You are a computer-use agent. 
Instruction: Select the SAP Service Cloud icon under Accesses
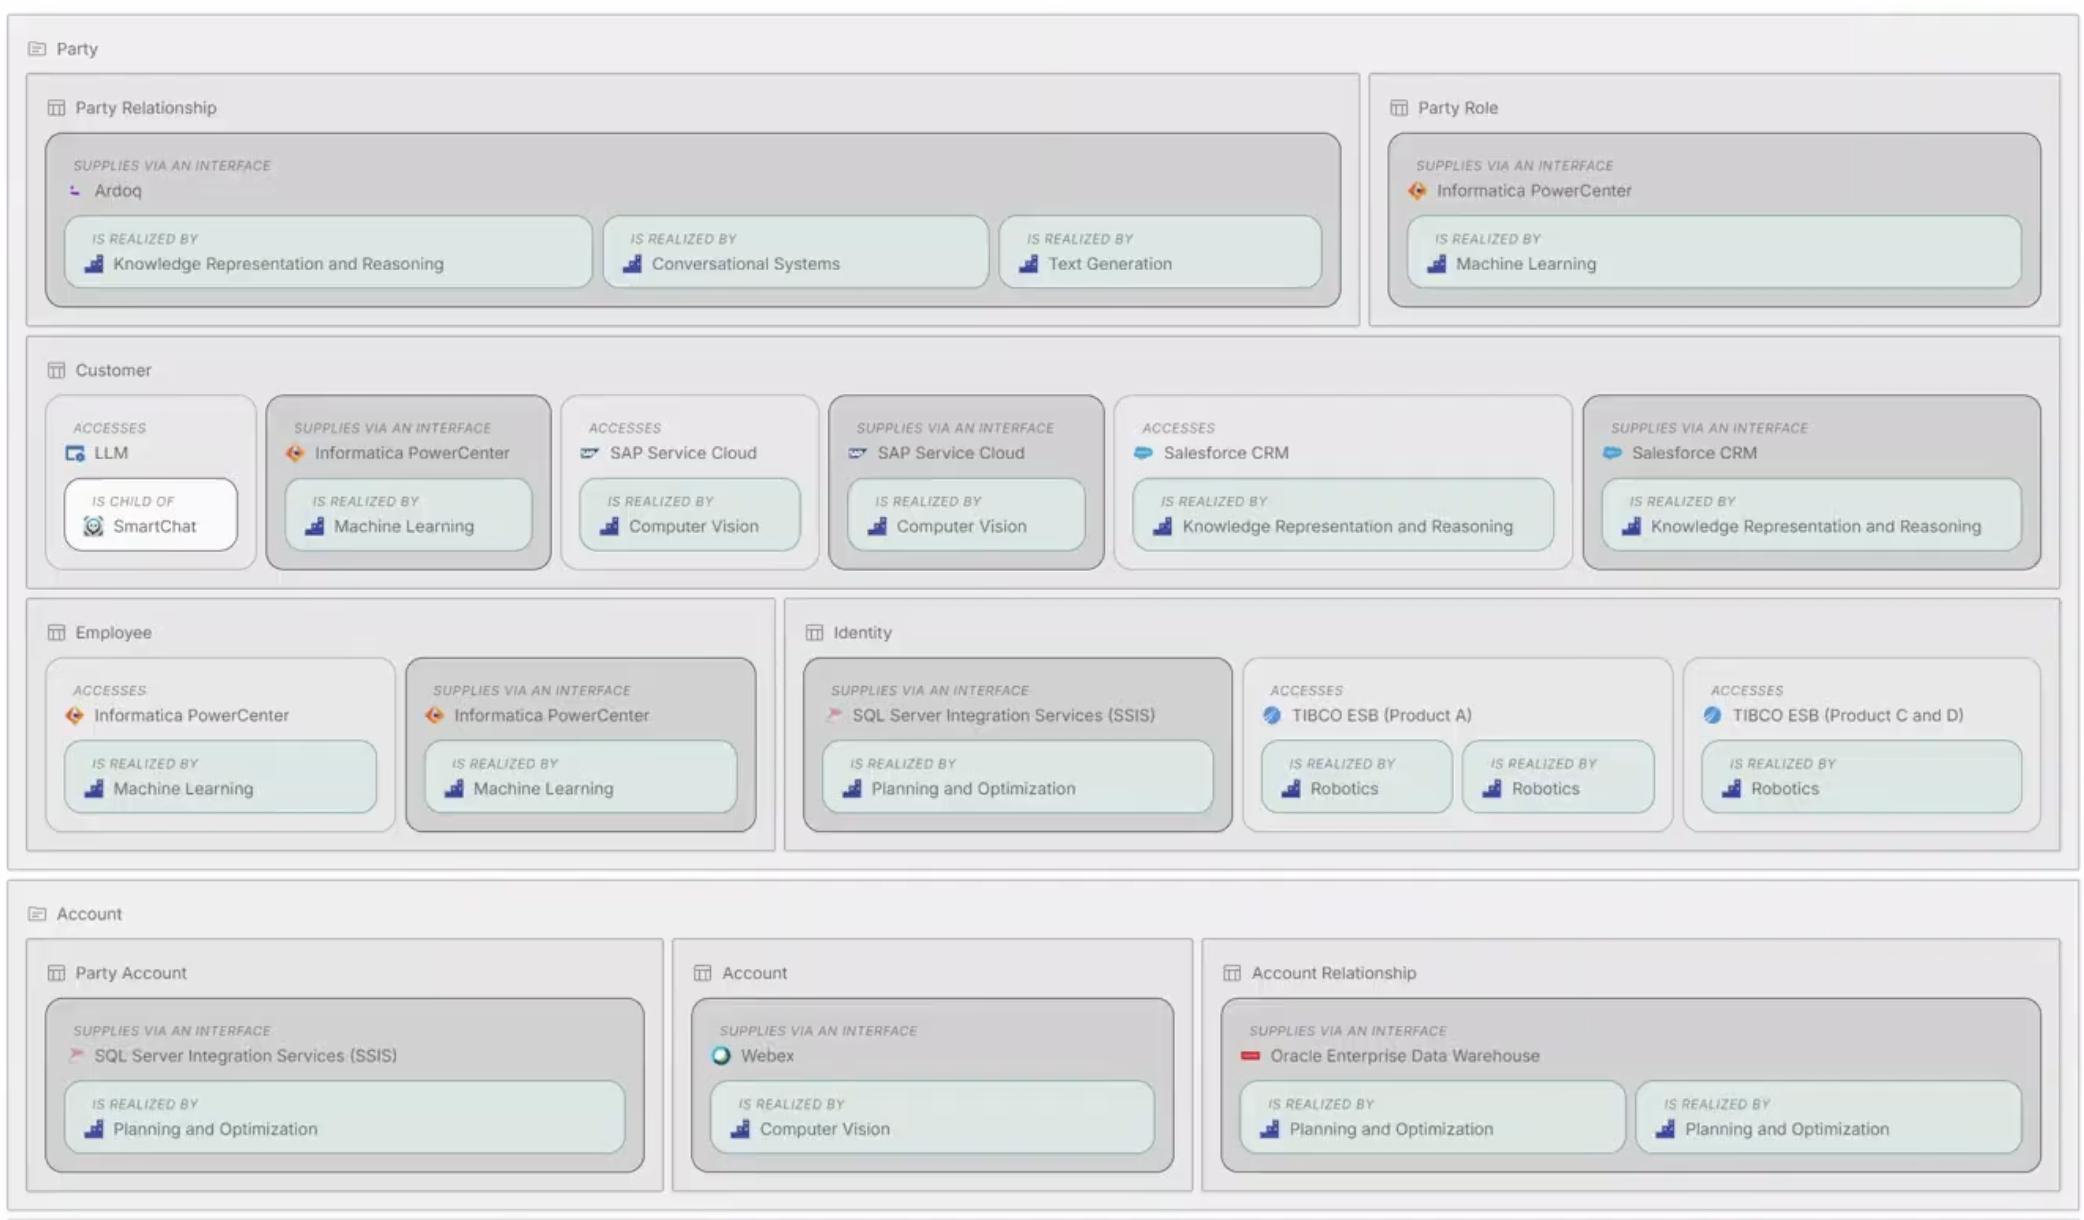tap(588, 452)
